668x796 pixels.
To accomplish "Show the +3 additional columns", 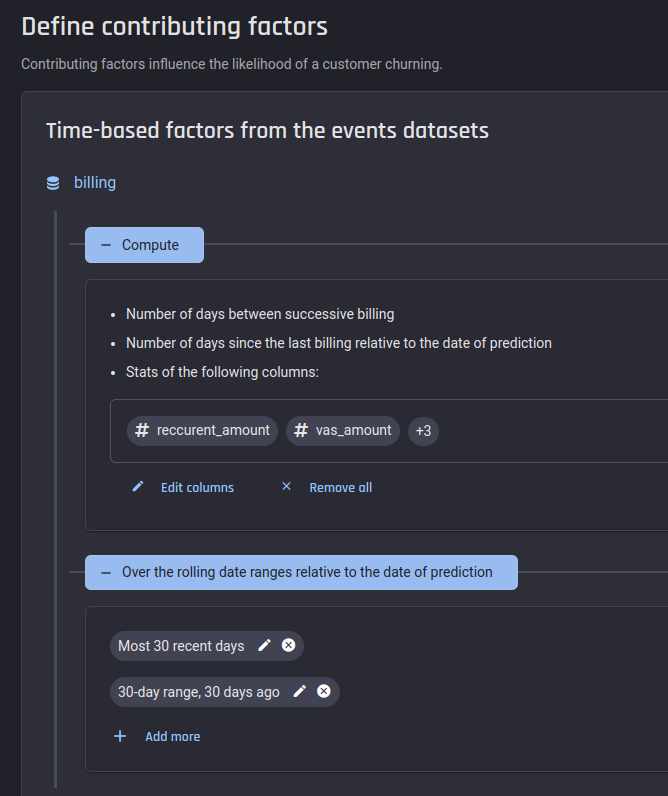I will point(423,430).
